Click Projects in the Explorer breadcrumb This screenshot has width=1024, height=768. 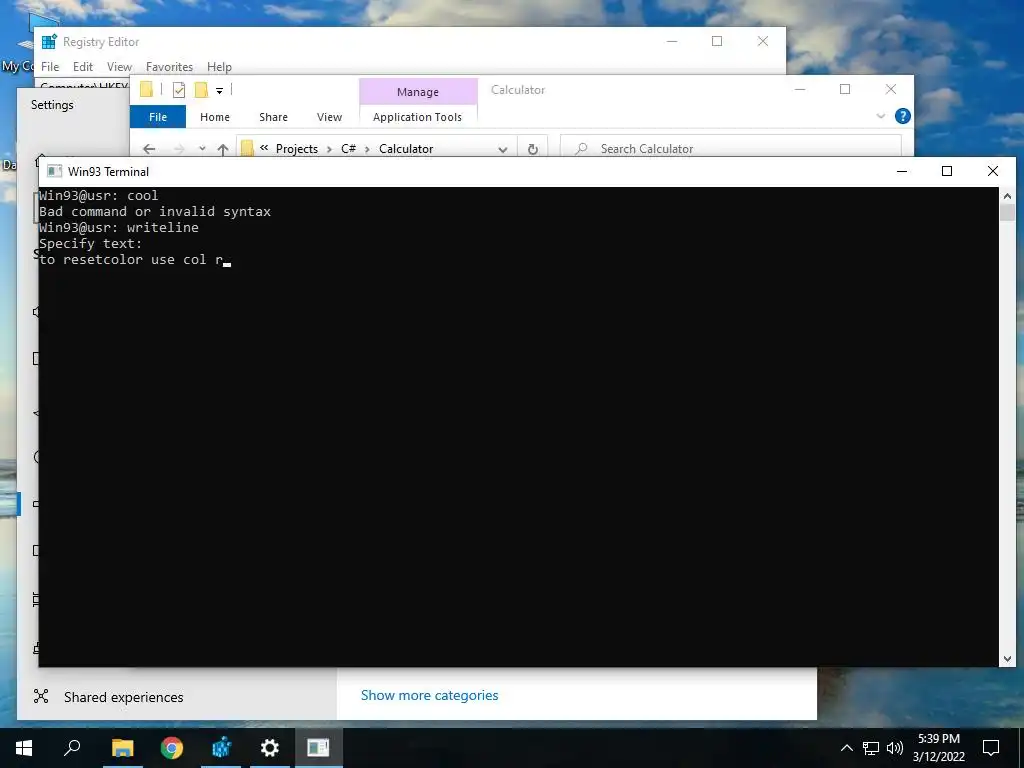tap(296, 149)
